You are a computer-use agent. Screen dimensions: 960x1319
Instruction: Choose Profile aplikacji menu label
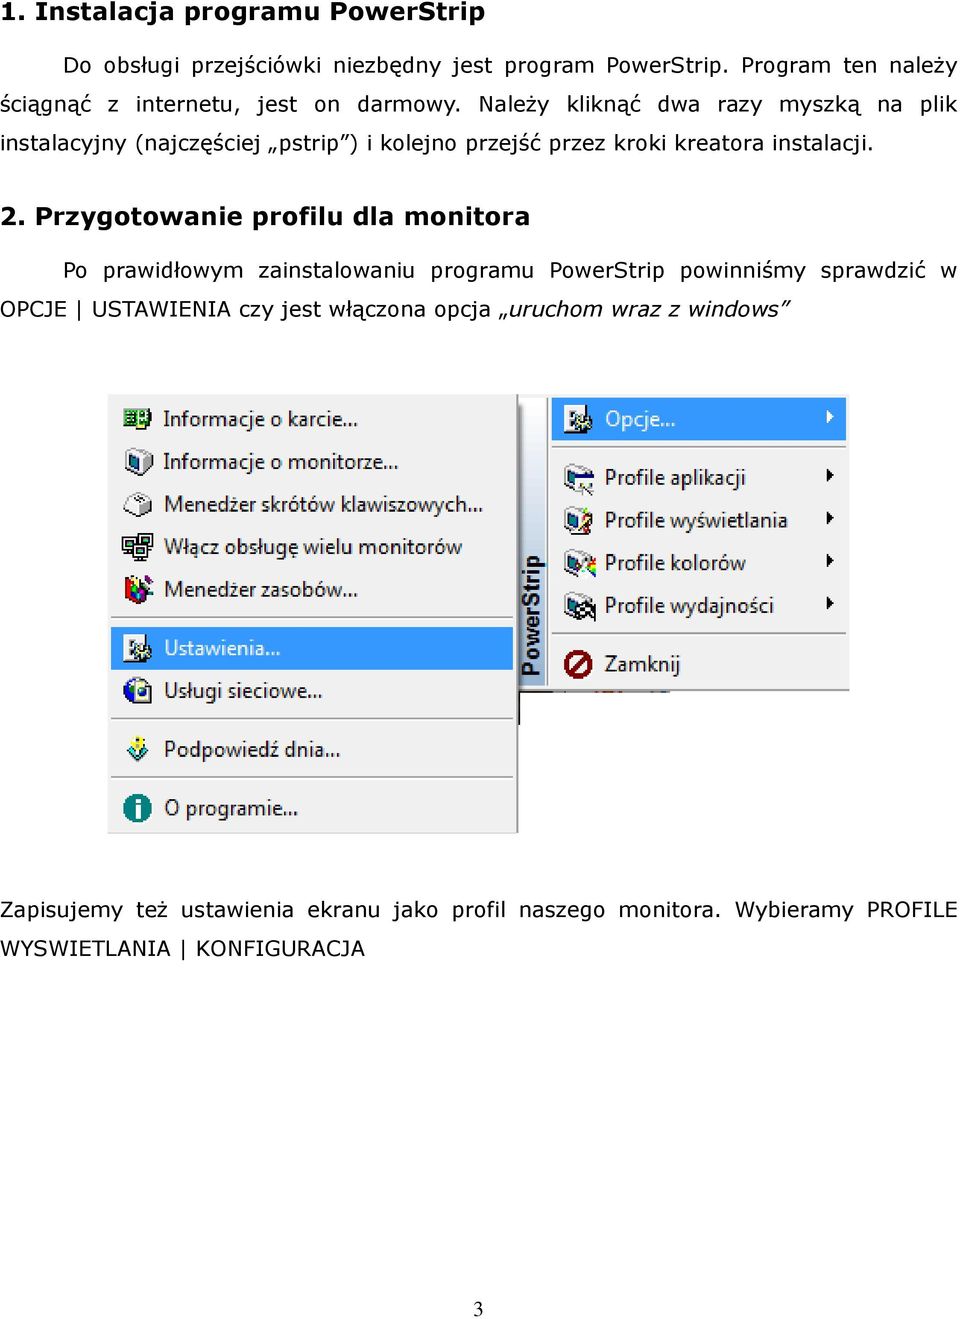(x=675, y=478)
